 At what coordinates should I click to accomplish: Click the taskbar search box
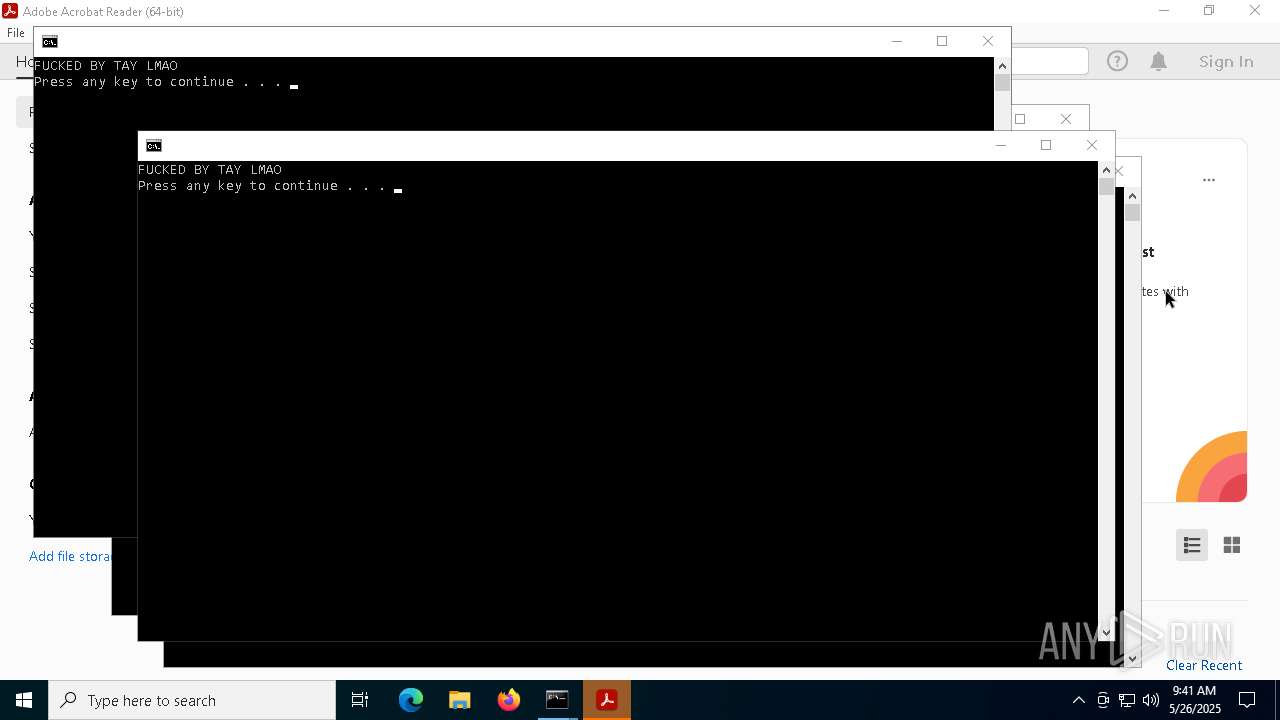coord(192,700)
